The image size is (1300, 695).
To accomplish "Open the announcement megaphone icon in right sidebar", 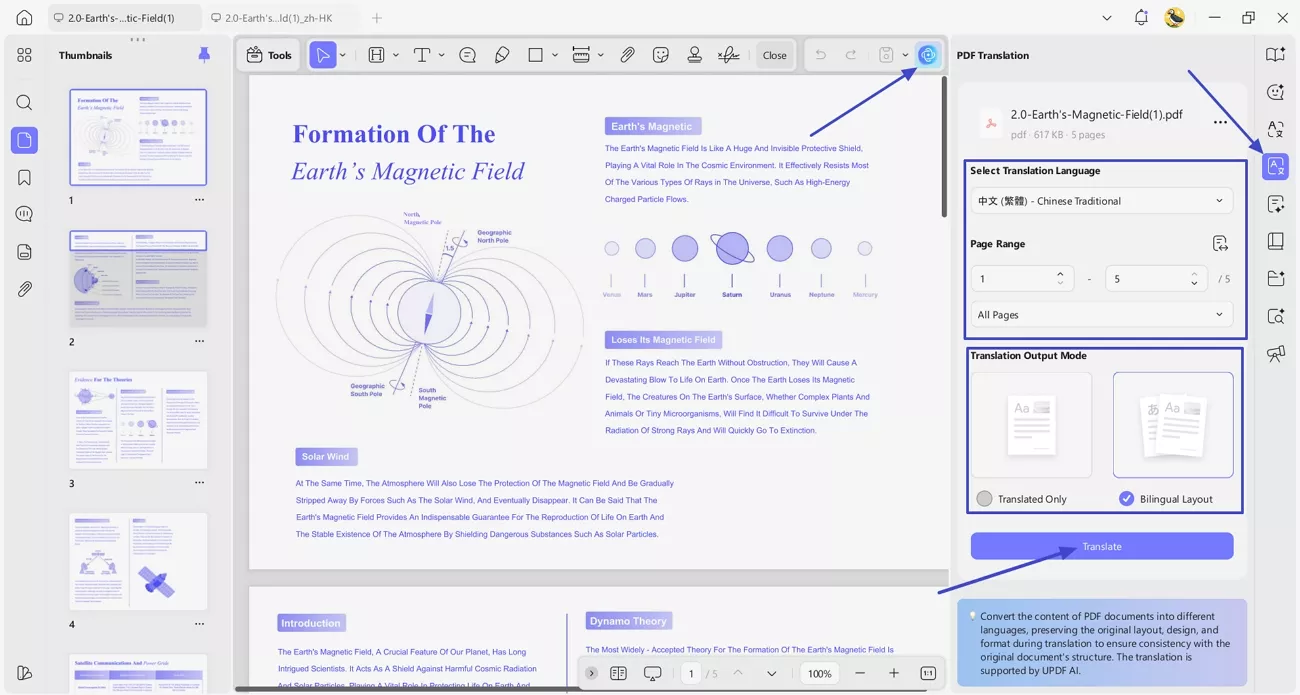I will [x=1275, y=353].
